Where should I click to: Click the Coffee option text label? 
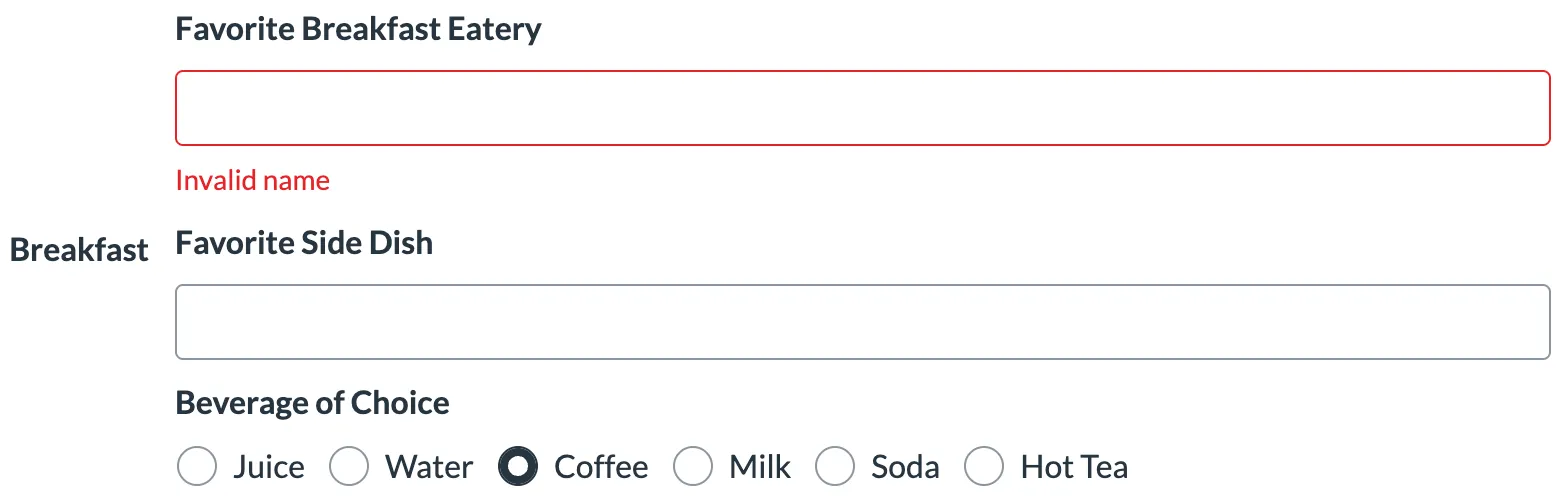[601, 467]
